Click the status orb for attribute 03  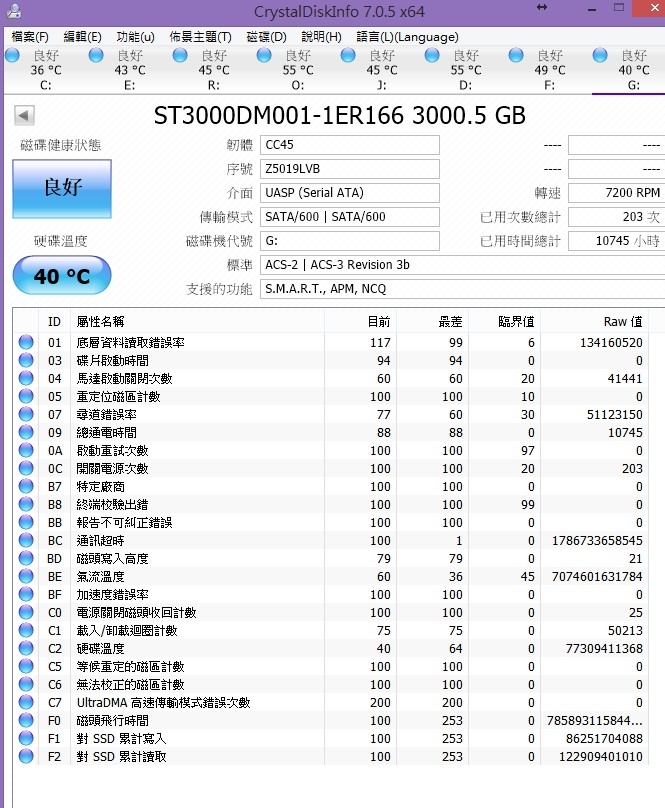(26, 360)
